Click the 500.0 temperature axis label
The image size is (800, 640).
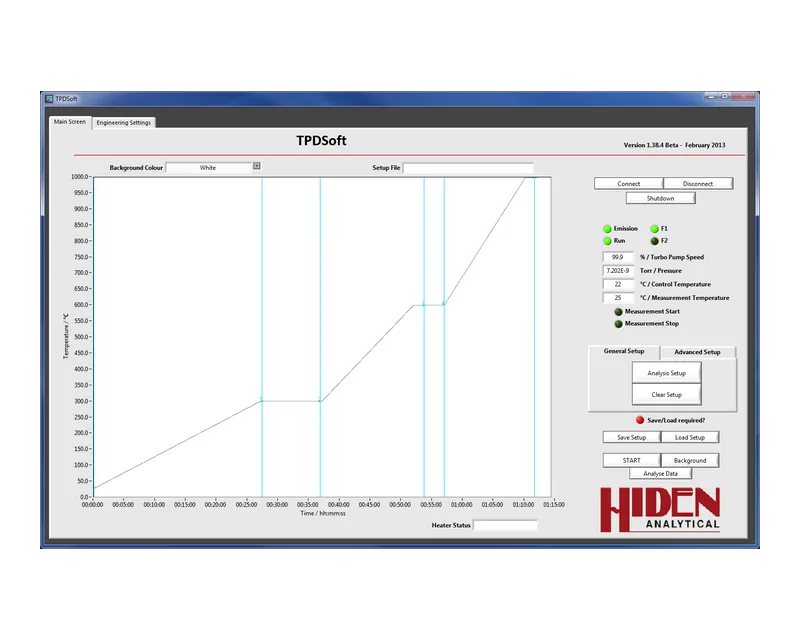coord(82,337)
